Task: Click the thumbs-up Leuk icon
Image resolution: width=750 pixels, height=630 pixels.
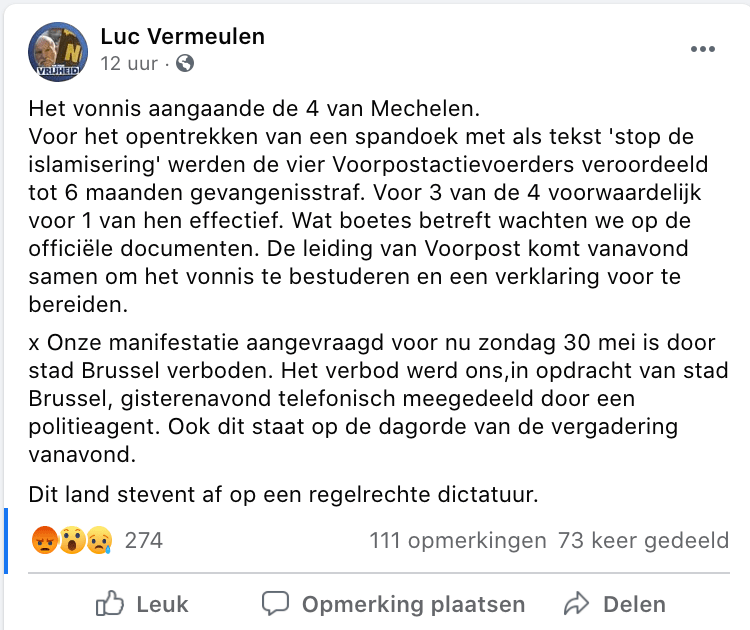Action: 109,604
